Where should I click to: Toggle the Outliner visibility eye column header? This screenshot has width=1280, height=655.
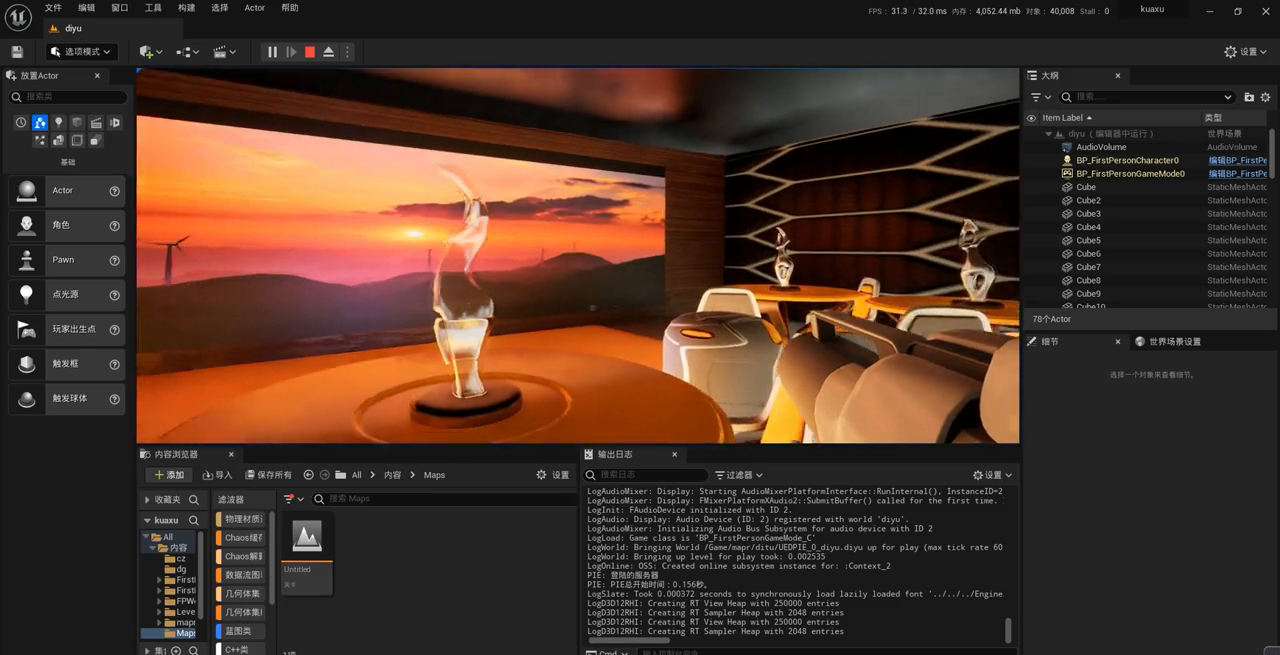1031,118
